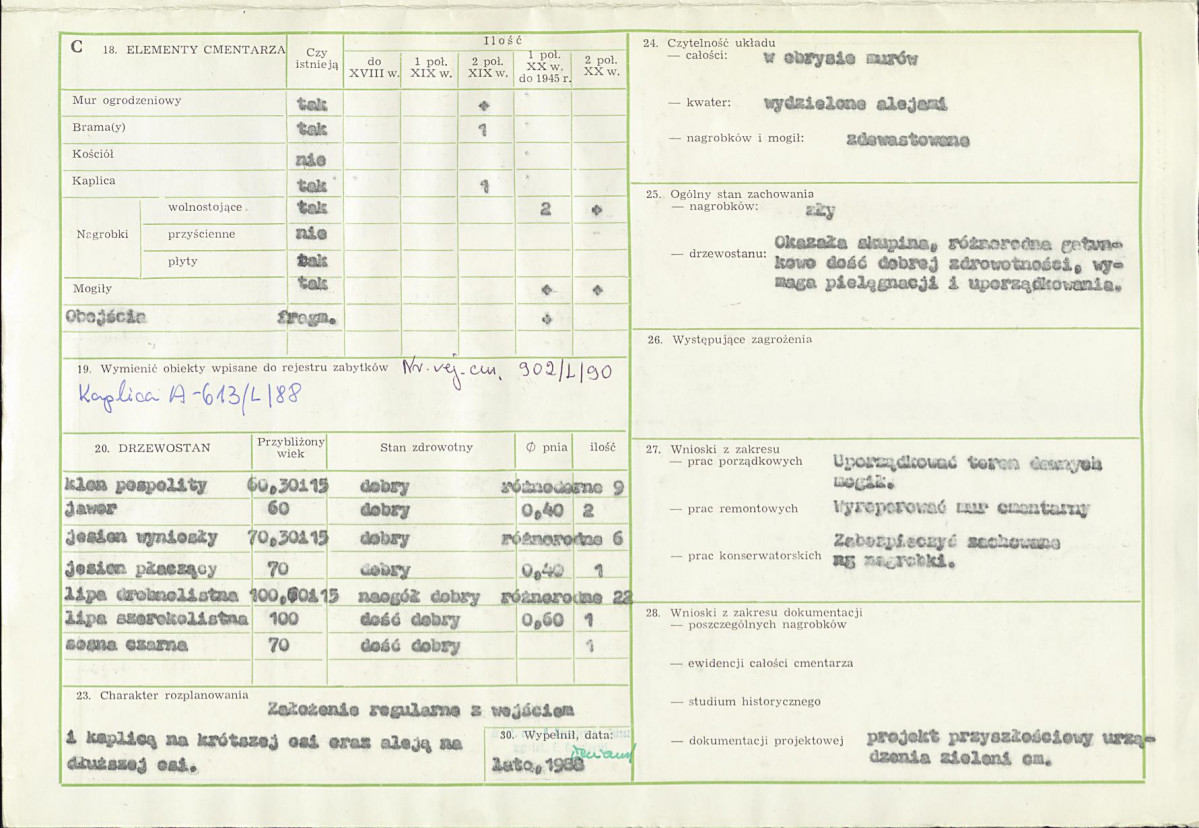This screenshot has height=828, width=1199.
Task: Select the 'zdewastowane' text under nagrobków i mogił
Action: point(908,140)
